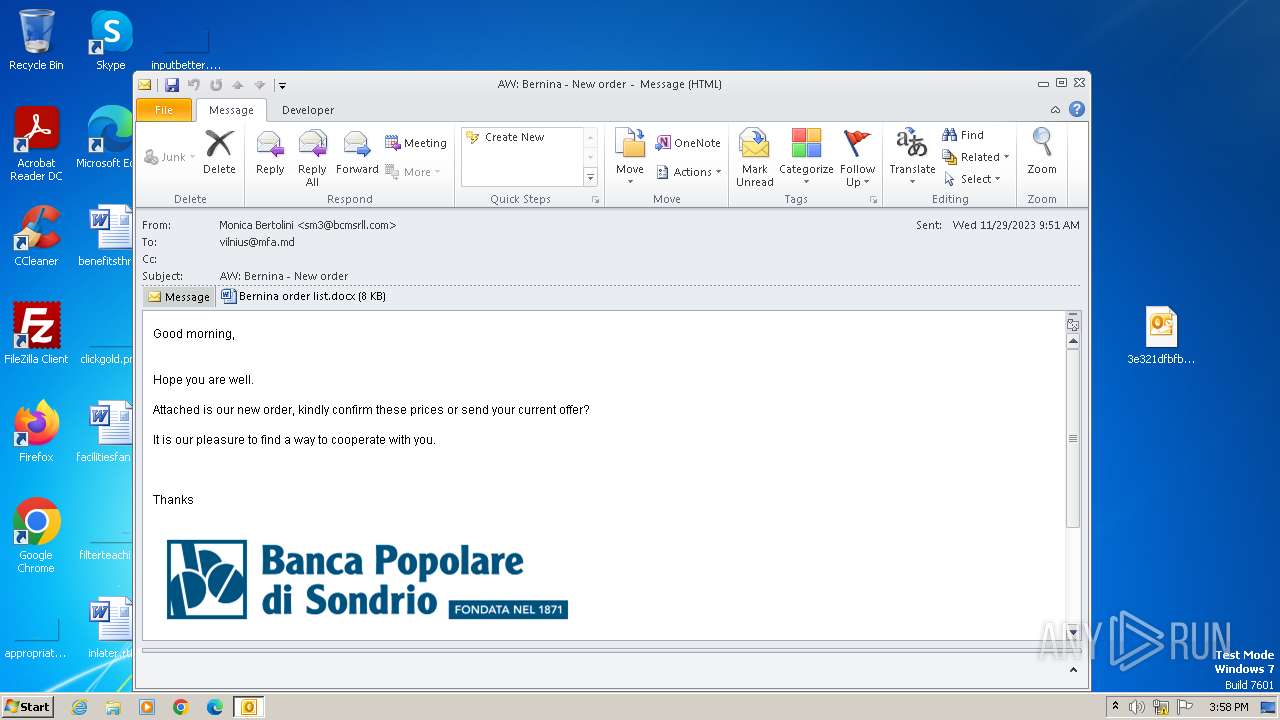
Task: Open the Select dropdown
Action: (972, 179)
